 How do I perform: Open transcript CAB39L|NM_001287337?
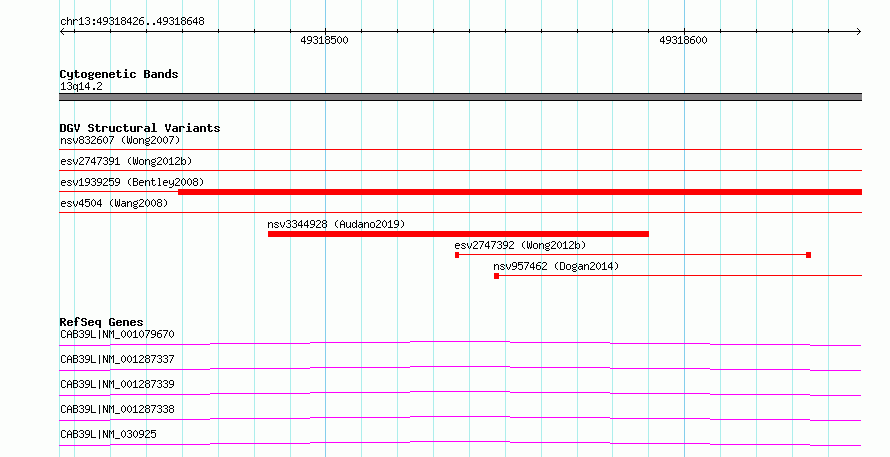(x=117, y=359)
